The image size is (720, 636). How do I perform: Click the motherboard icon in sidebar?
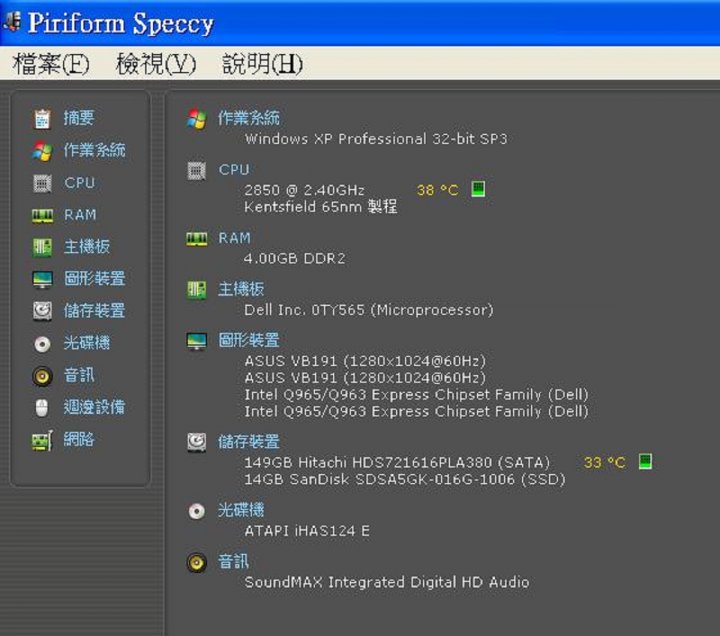pos(42,247)
